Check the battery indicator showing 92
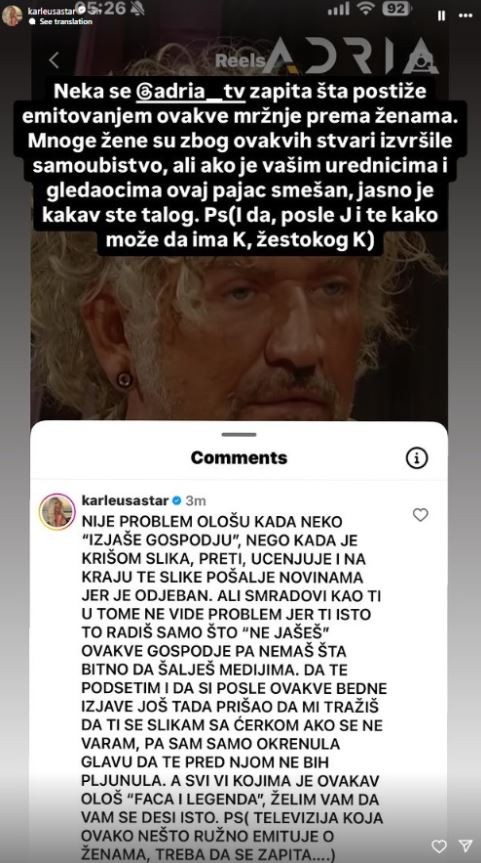Viewport: 481px width, 863px height. (396, 9)
